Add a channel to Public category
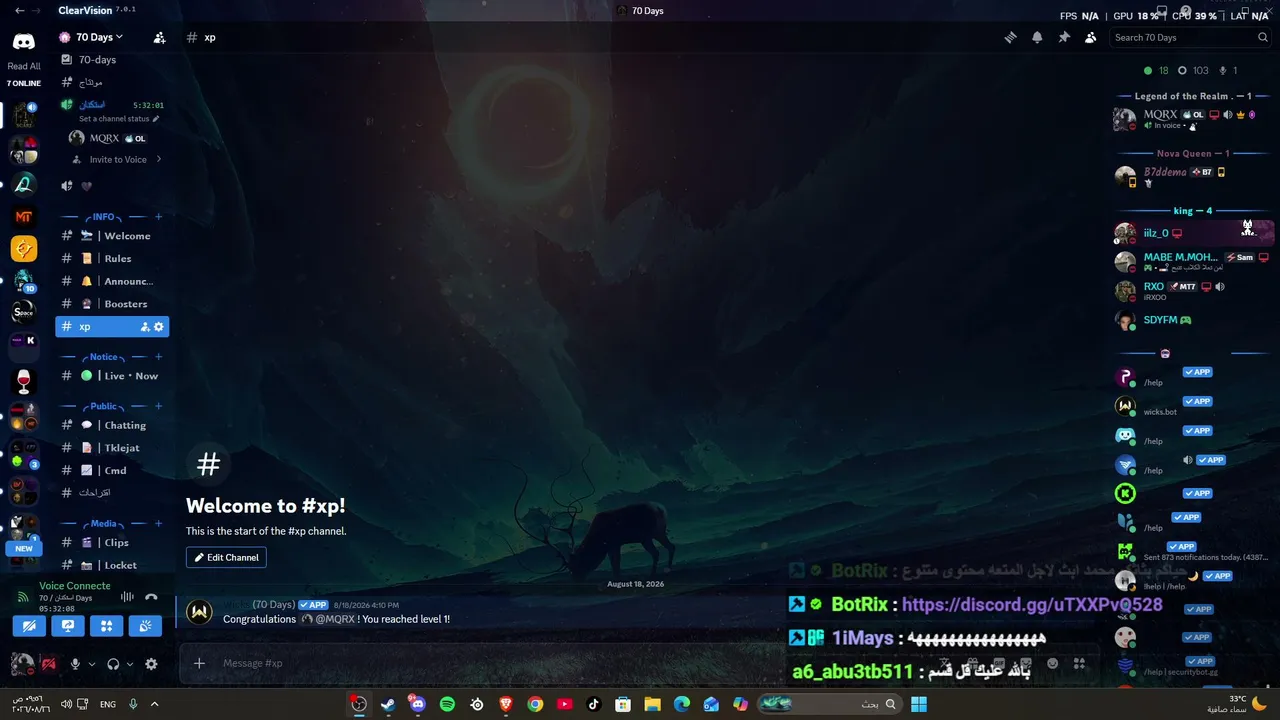The height and width of the screenshot is (720, 1280). [158, 406]
